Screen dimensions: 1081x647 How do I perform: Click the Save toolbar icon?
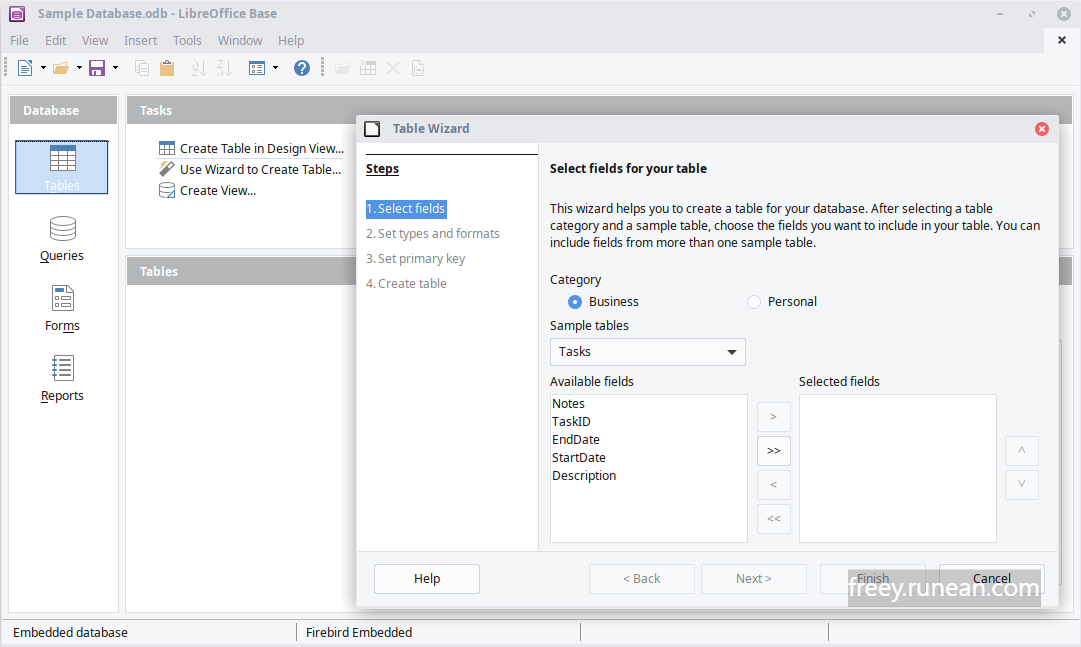[97, 68]
